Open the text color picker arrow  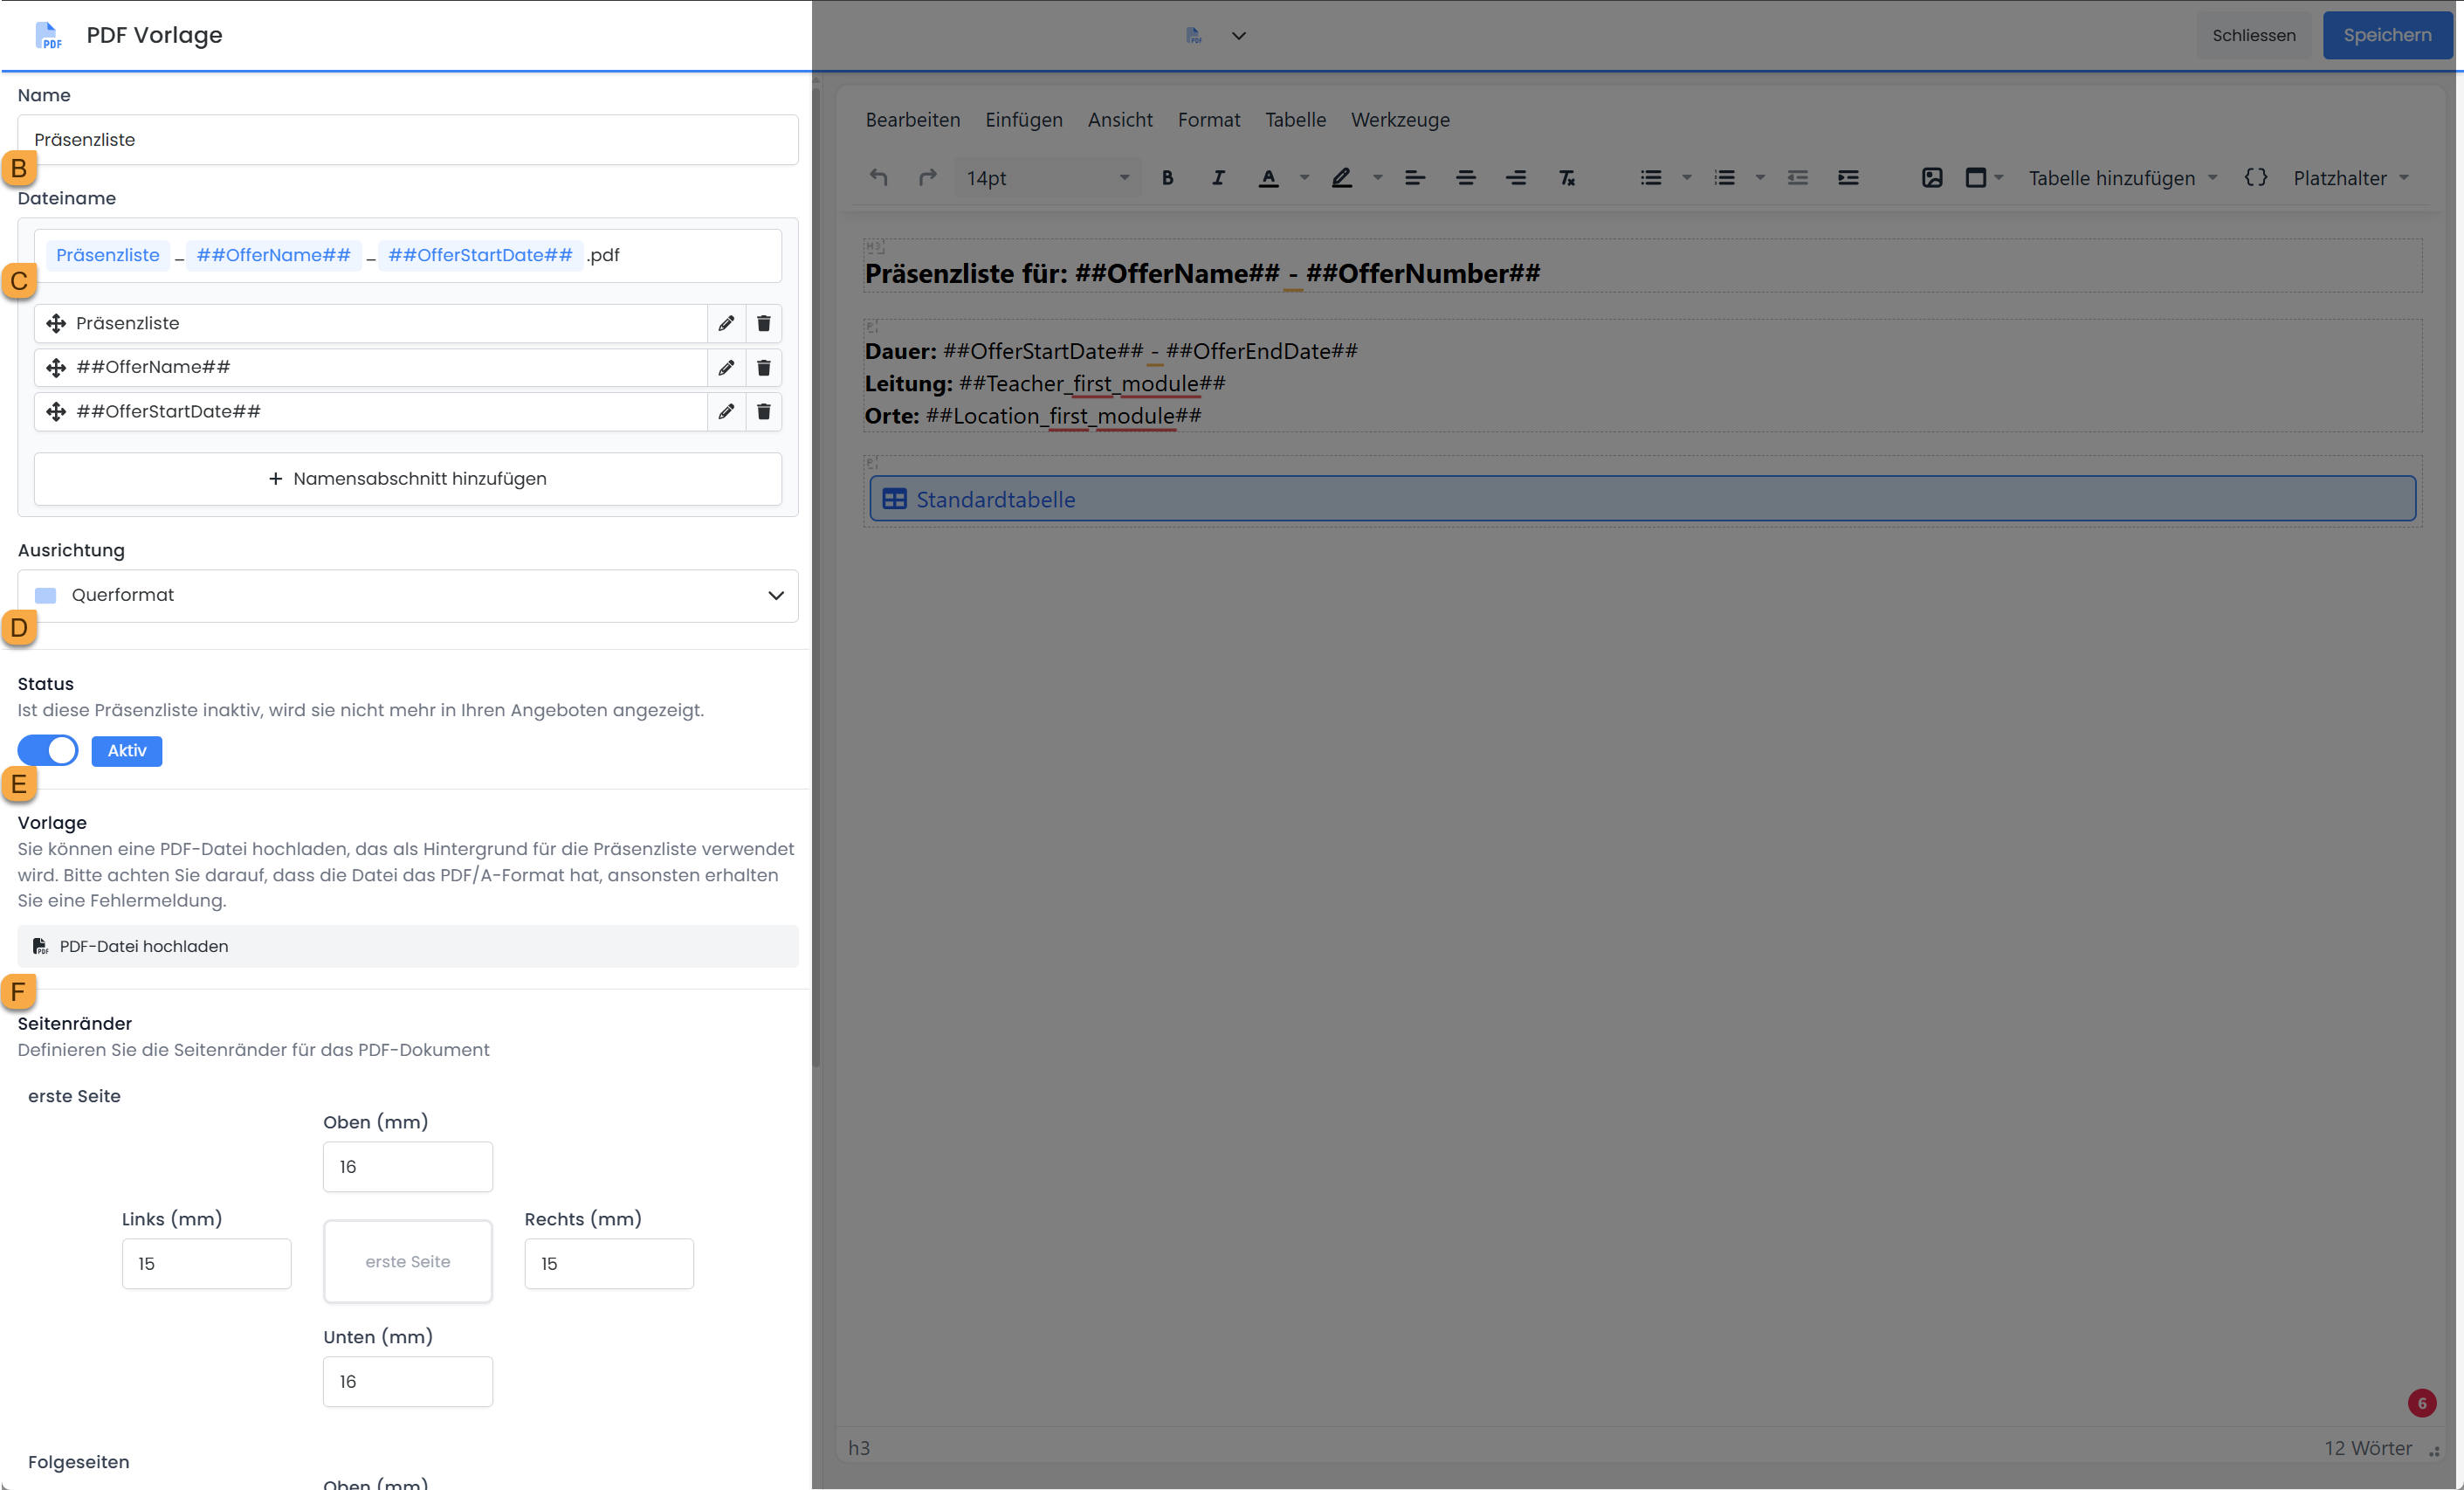tap(1304, 178)
